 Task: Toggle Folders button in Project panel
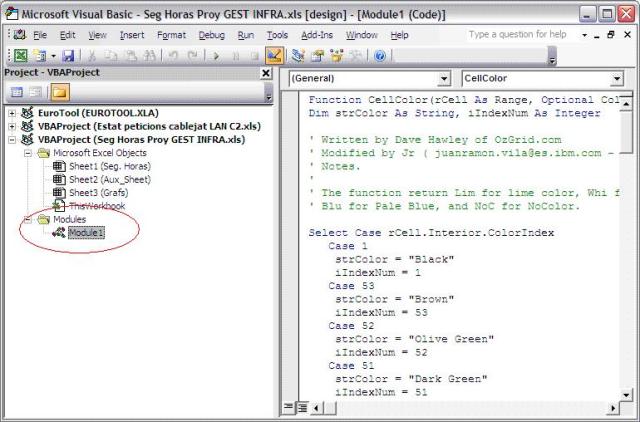60,92
